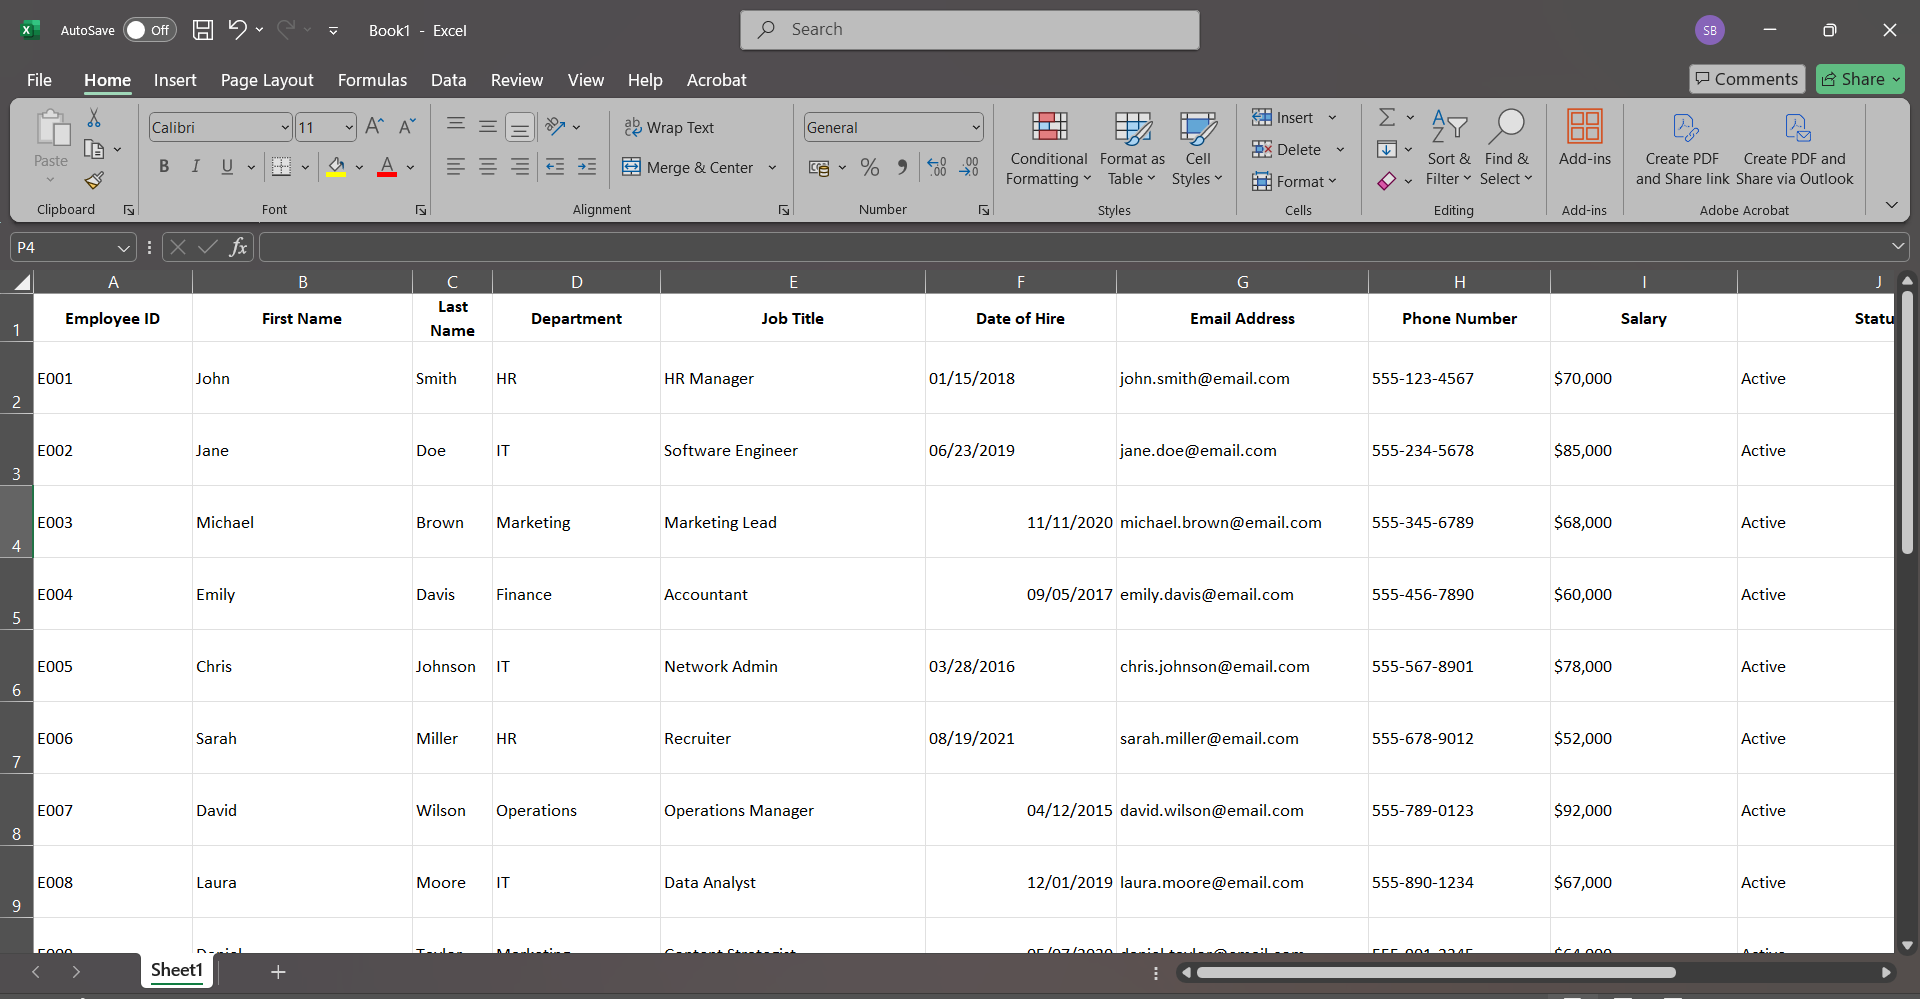
Task: Click the Format Painter brush icon
Action: [94, 181]
